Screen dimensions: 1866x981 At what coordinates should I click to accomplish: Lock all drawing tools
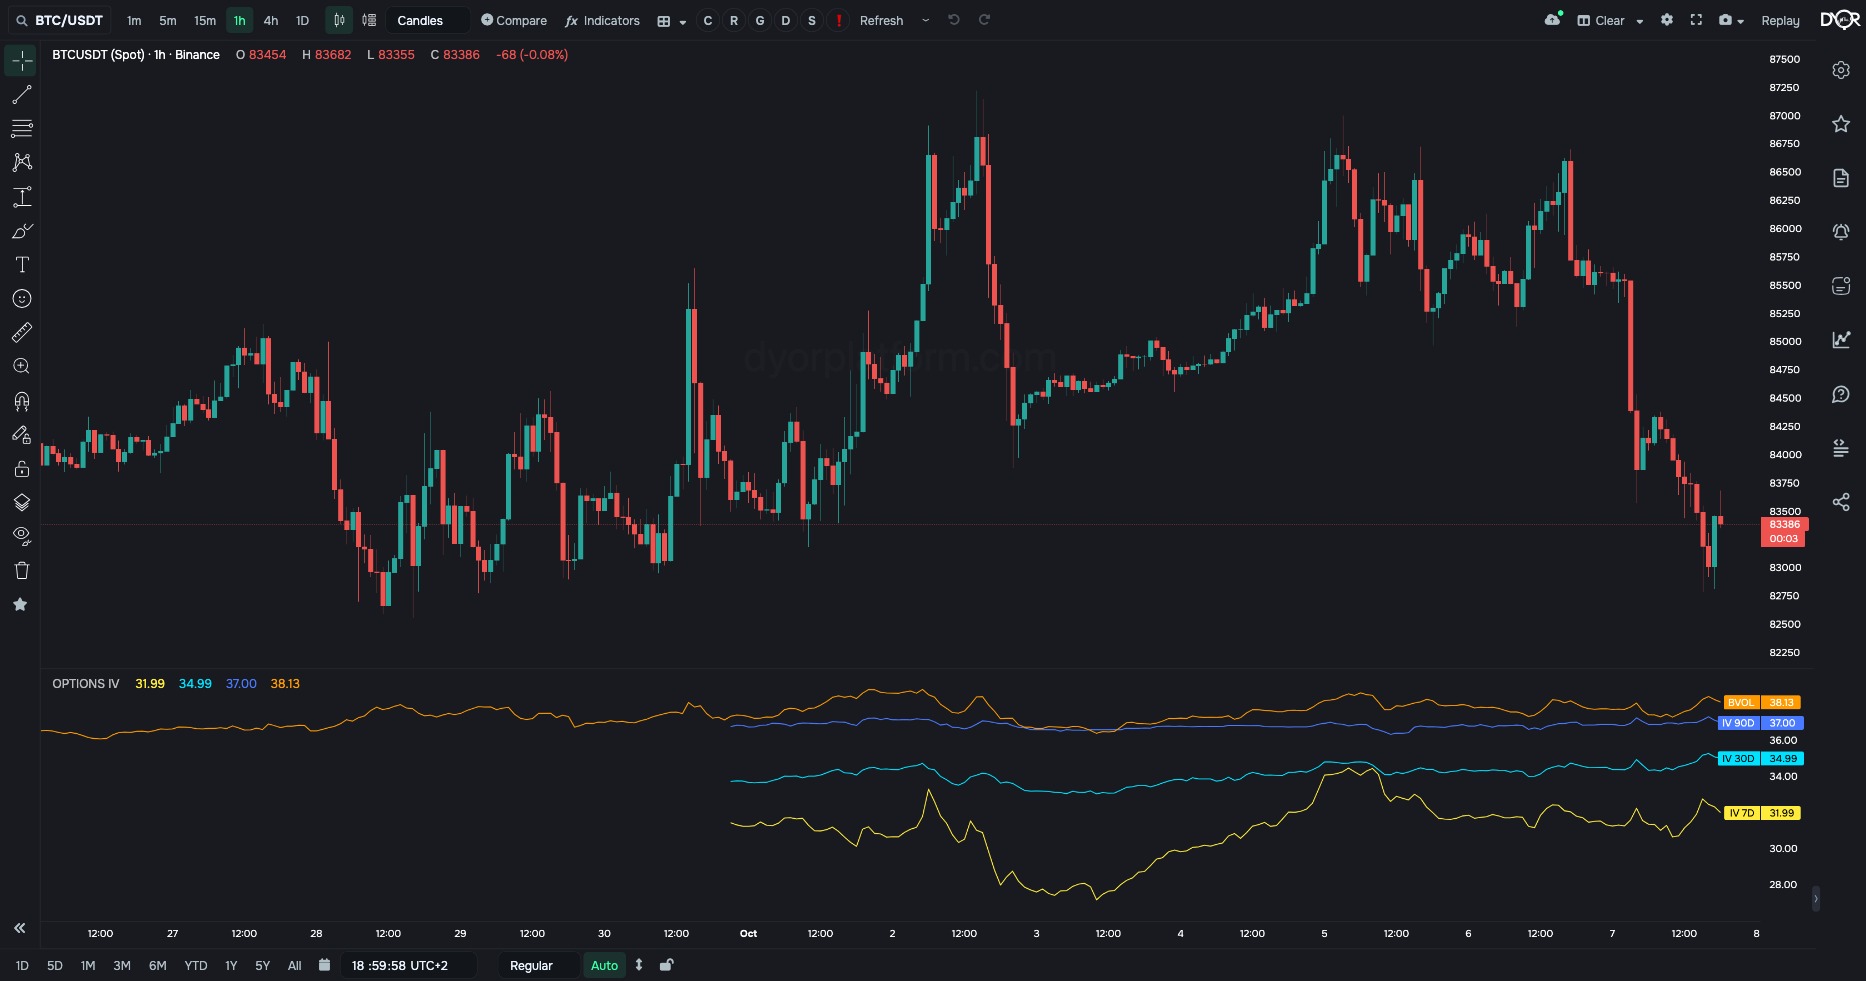[21, 469]
